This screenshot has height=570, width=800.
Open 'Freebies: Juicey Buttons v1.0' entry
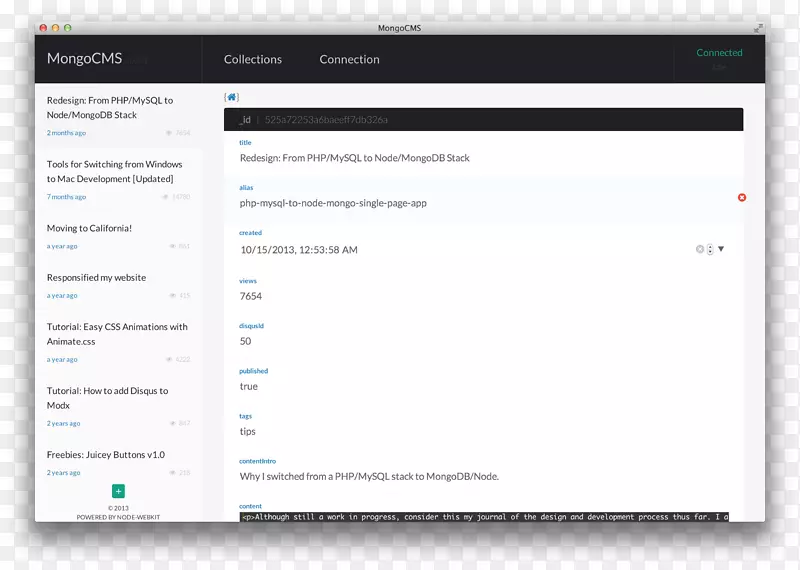[x=105, y=455]
